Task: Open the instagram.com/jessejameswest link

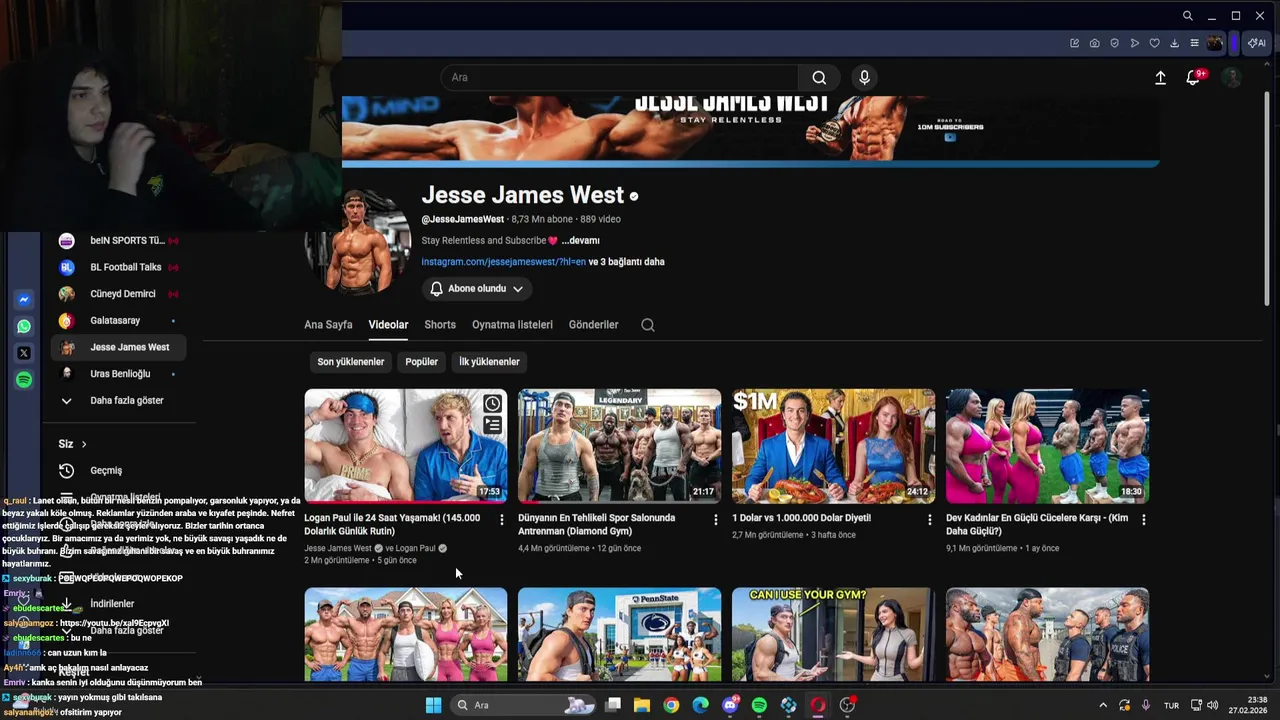Action: click(x=503, y=262)
